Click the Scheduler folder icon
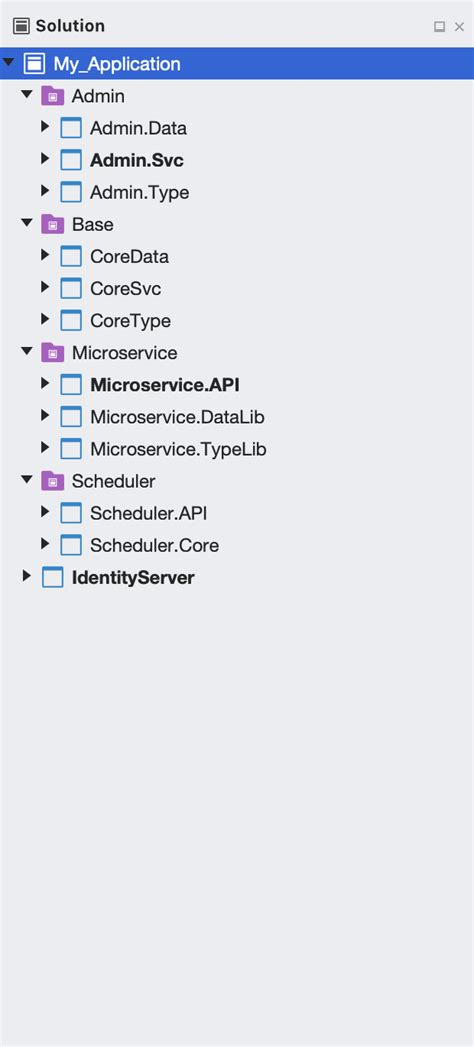Screen dimensions: 474x1047 (53, 481)
